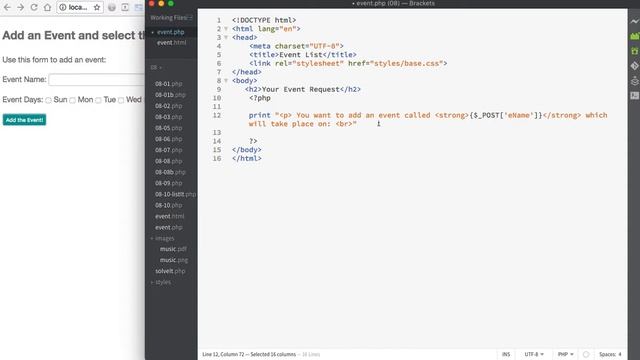Click the Spaces: 4 indentation setting

pos(610,354)
